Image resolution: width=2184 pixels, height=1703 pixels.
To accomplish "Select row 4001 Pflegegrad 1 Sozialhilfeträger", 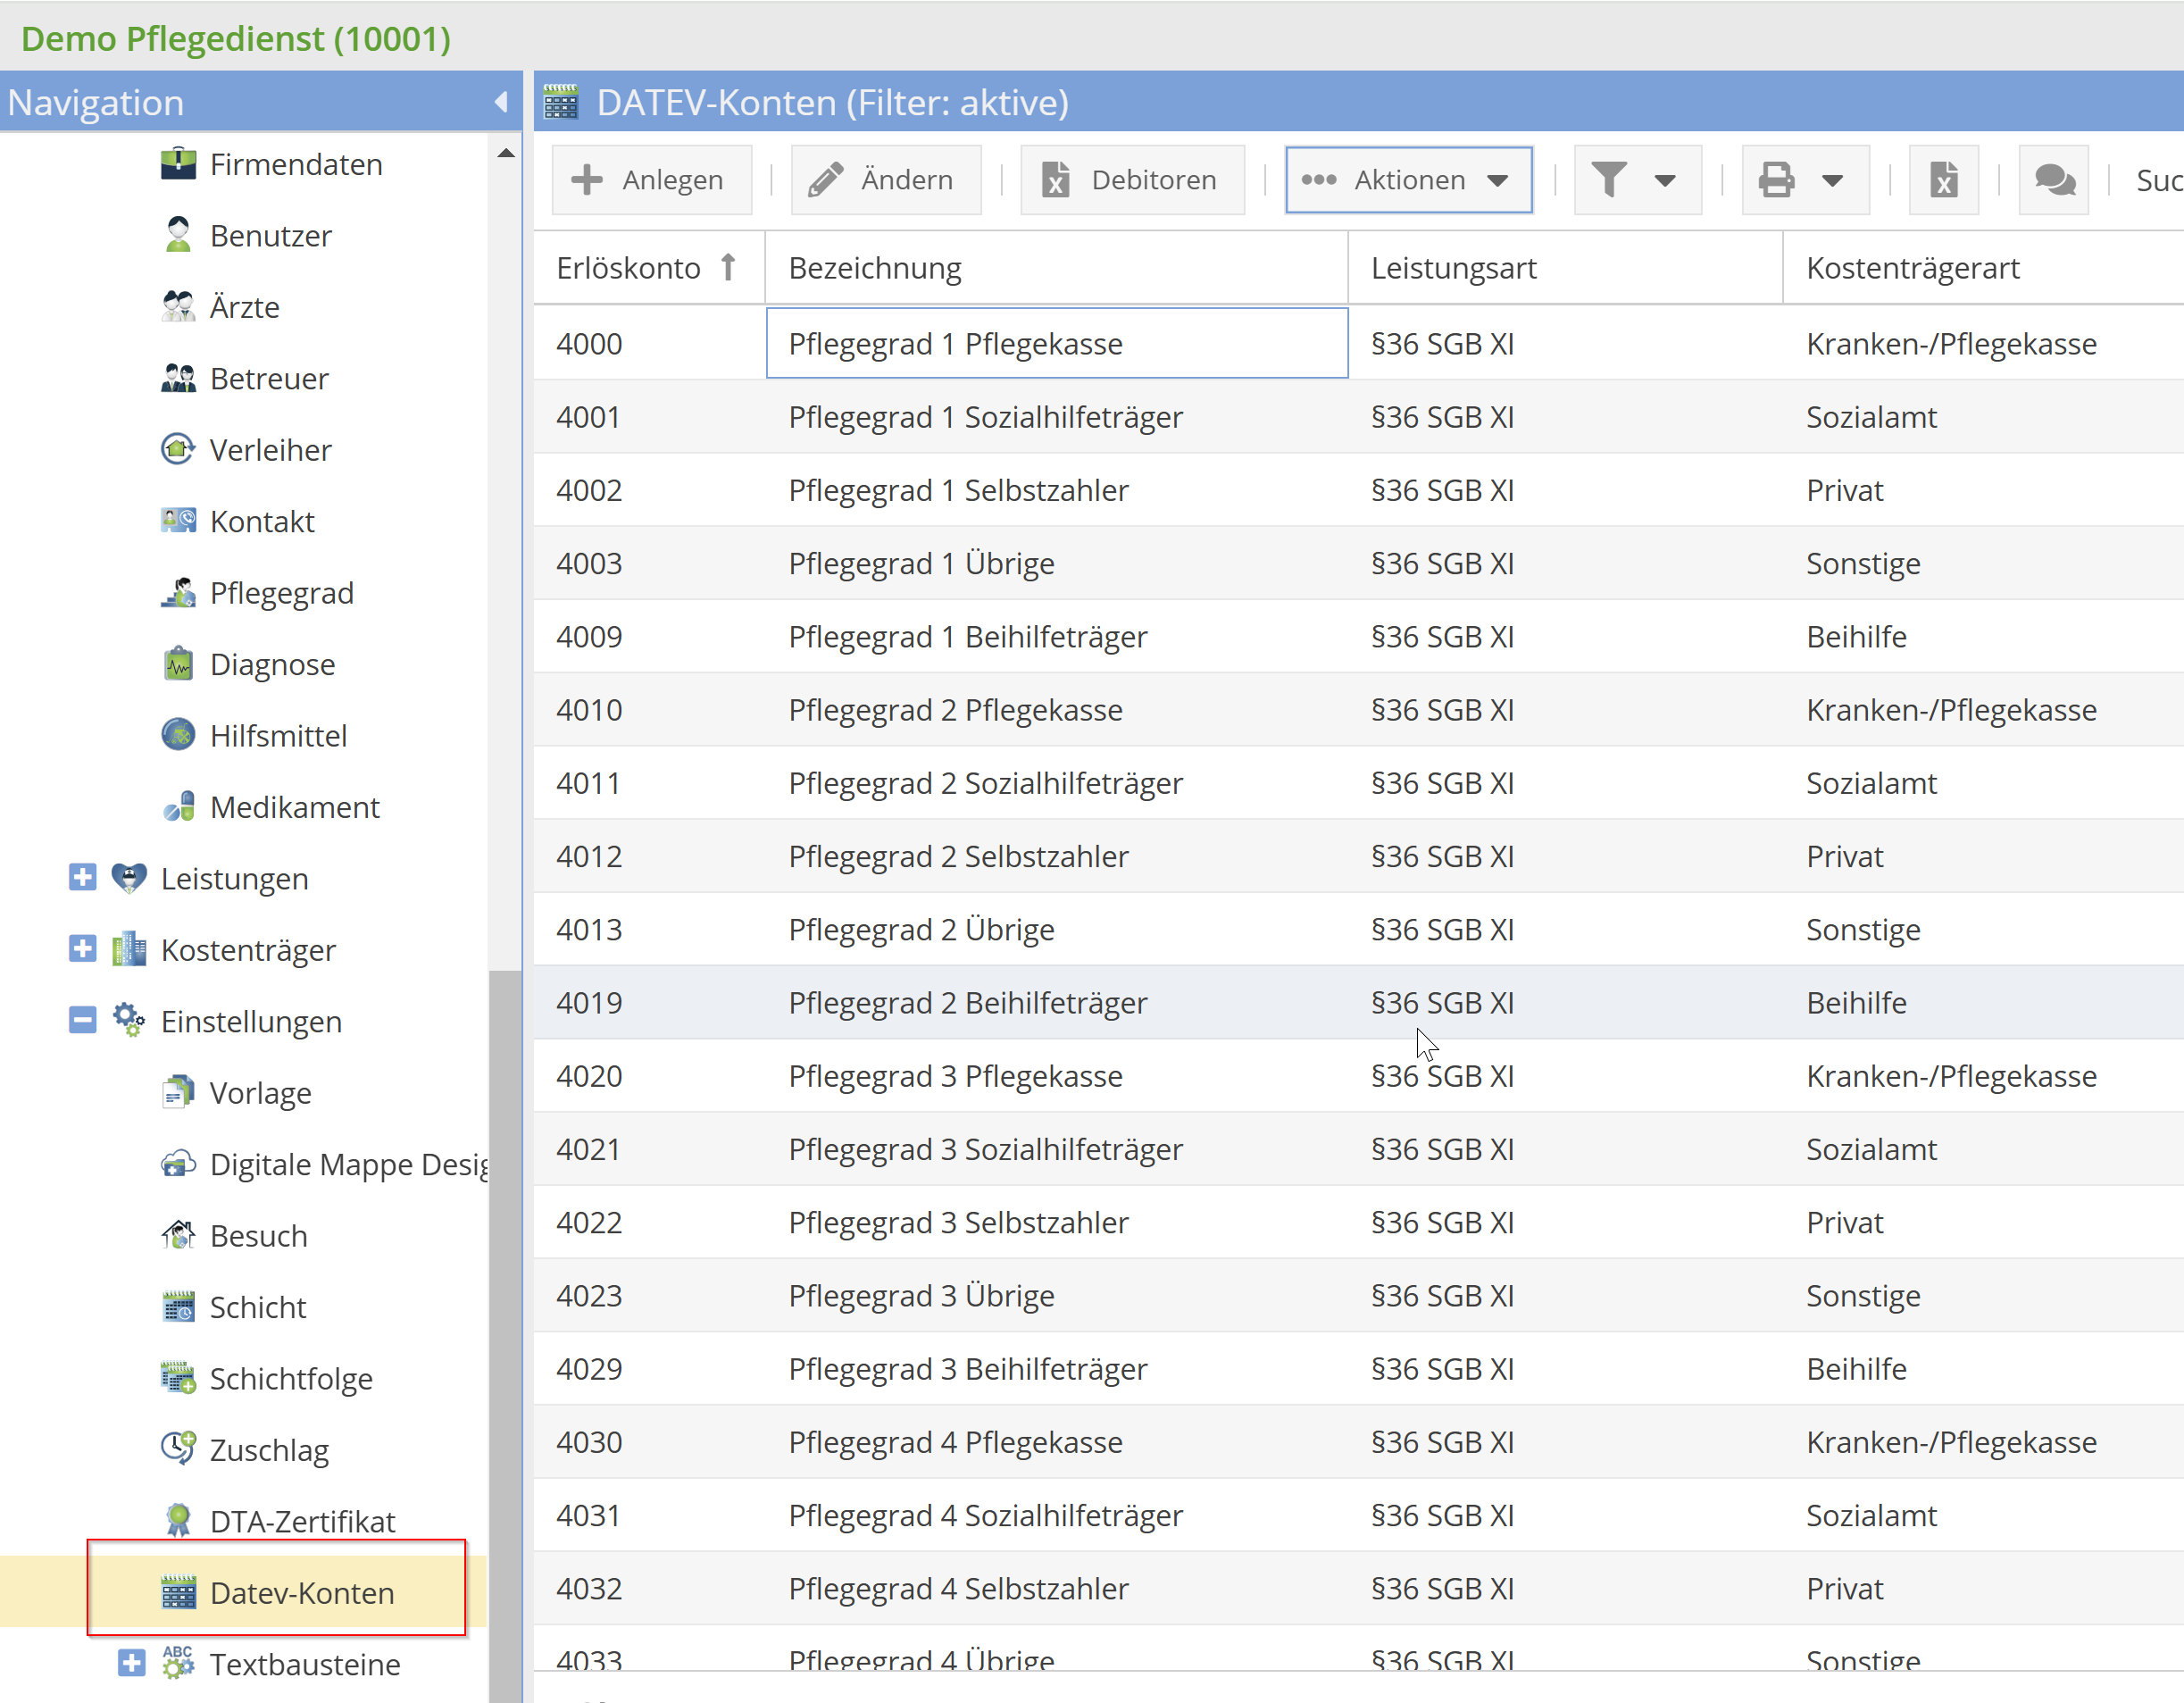I will coord(1359,417).
